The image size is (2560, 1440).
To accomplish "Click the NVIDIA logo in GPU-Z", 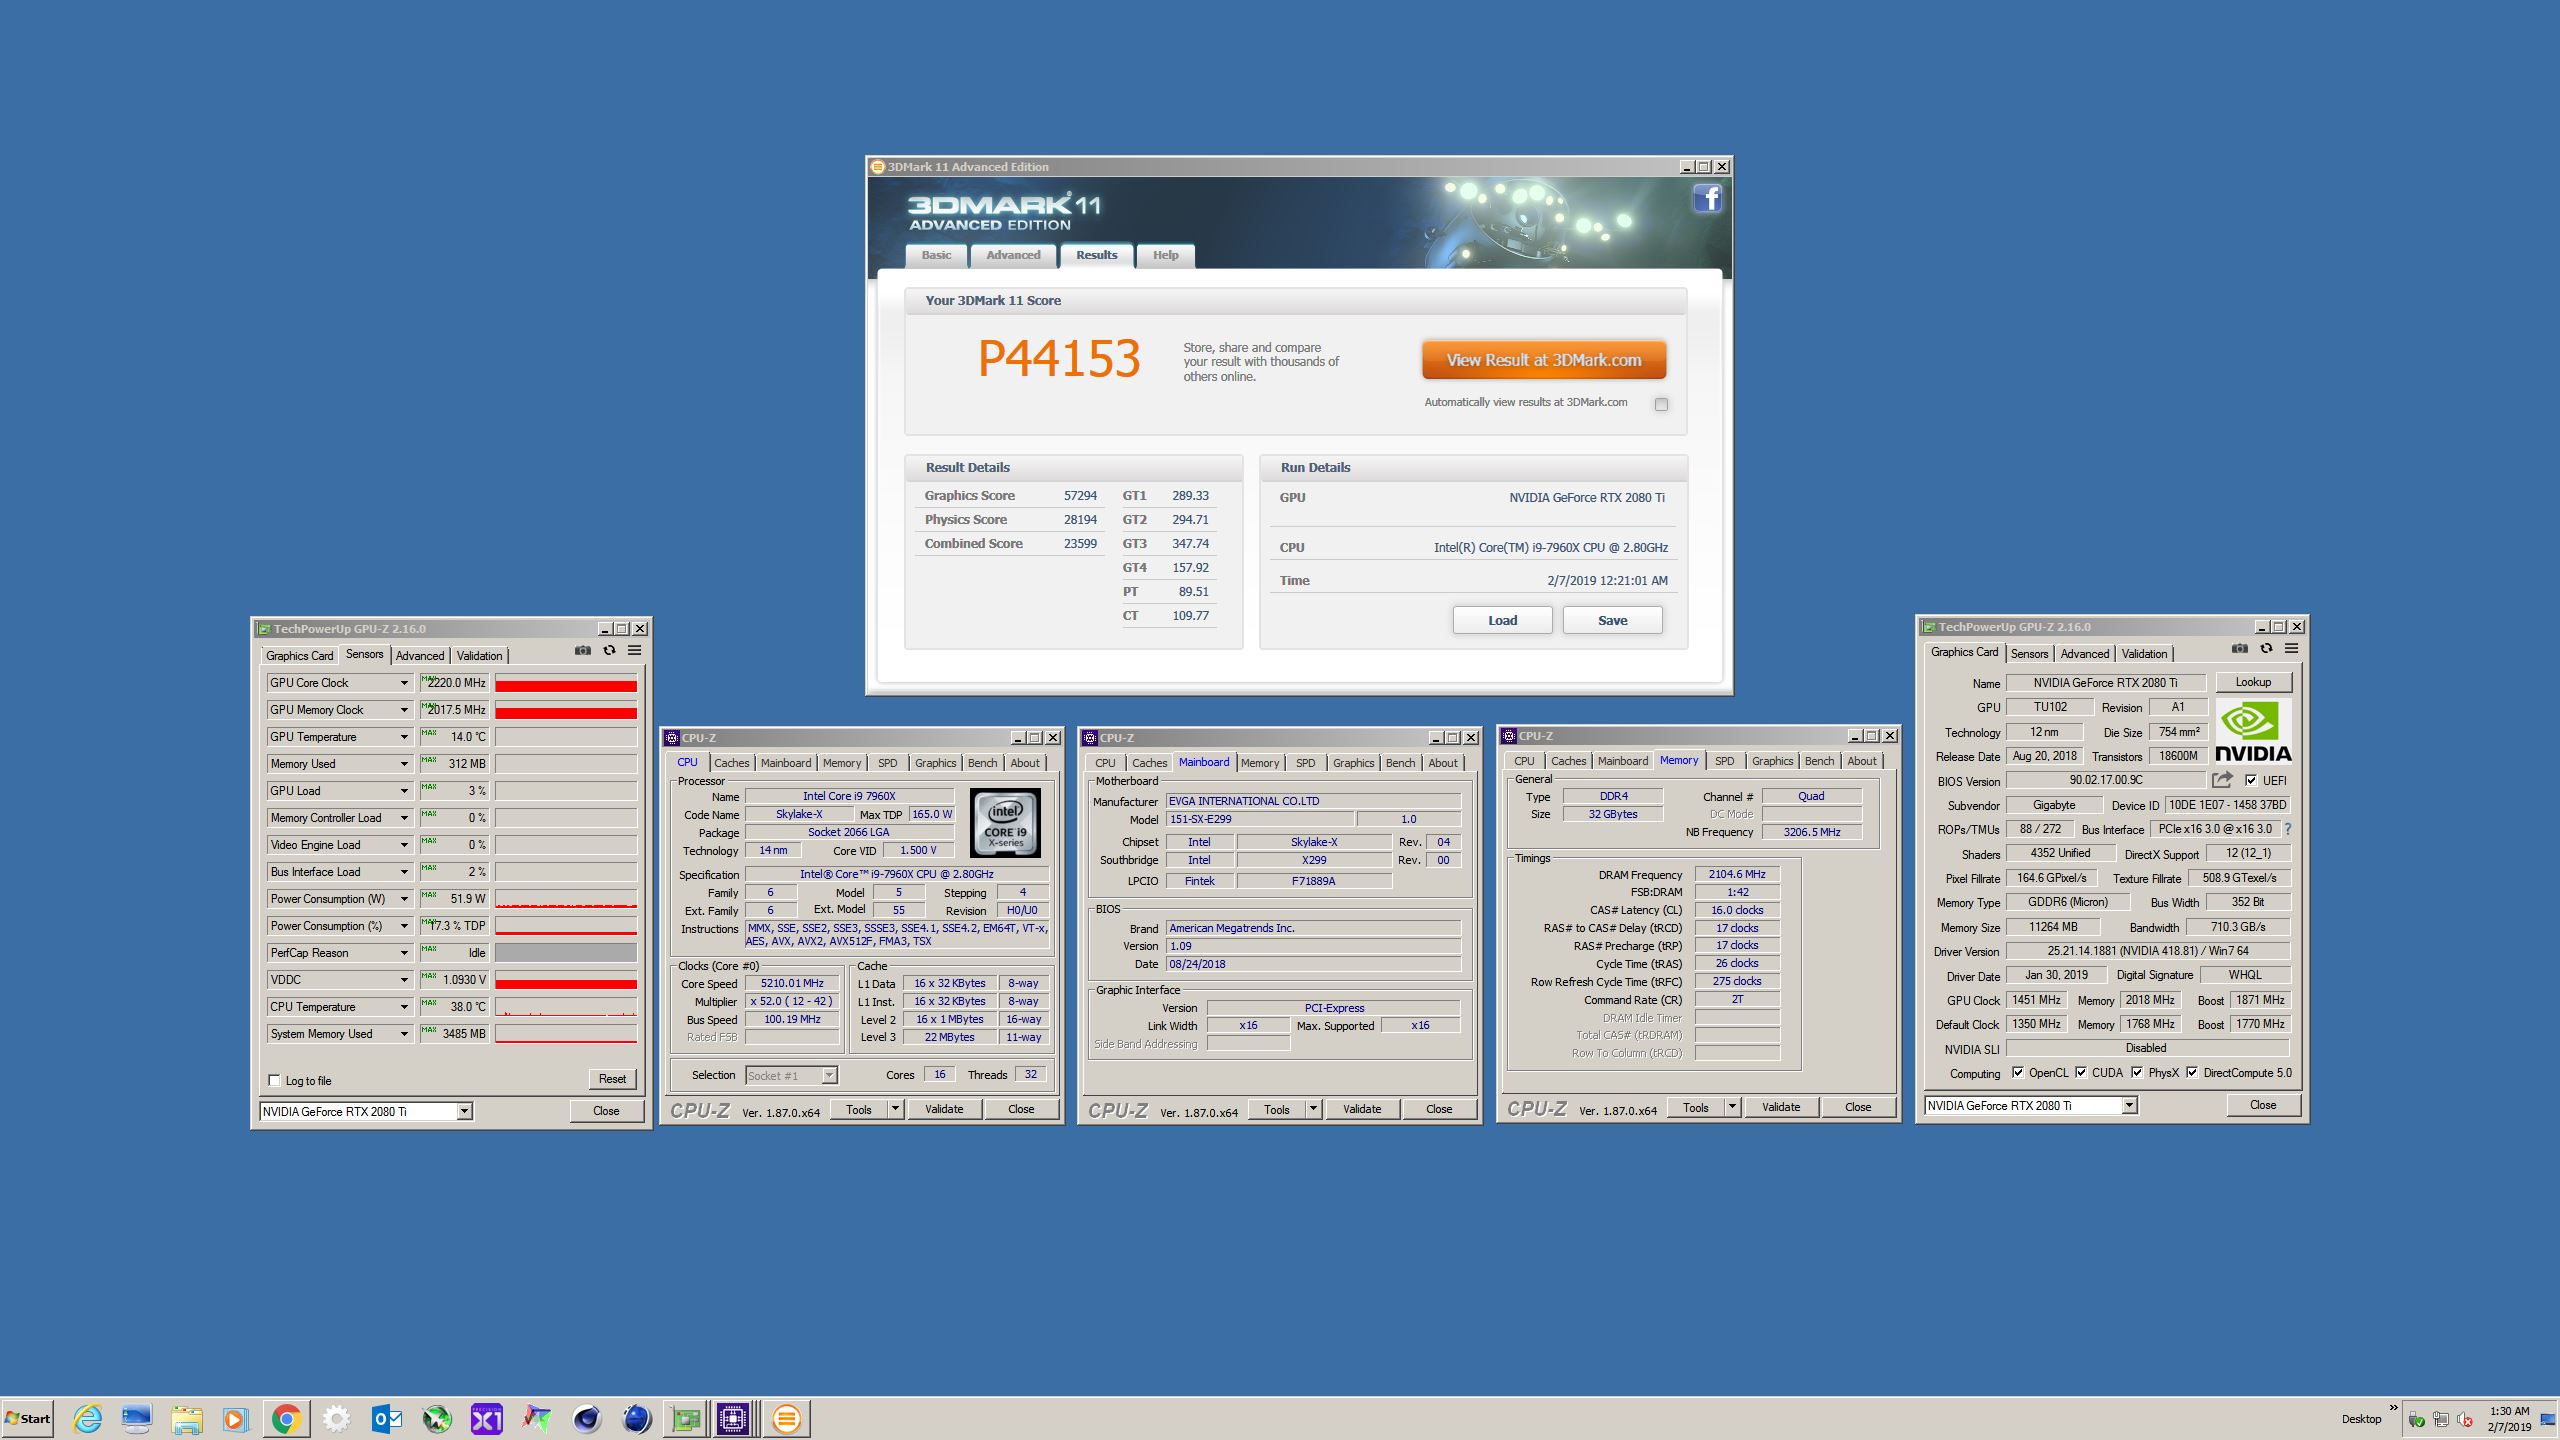I will click(x=2252, y=731).
